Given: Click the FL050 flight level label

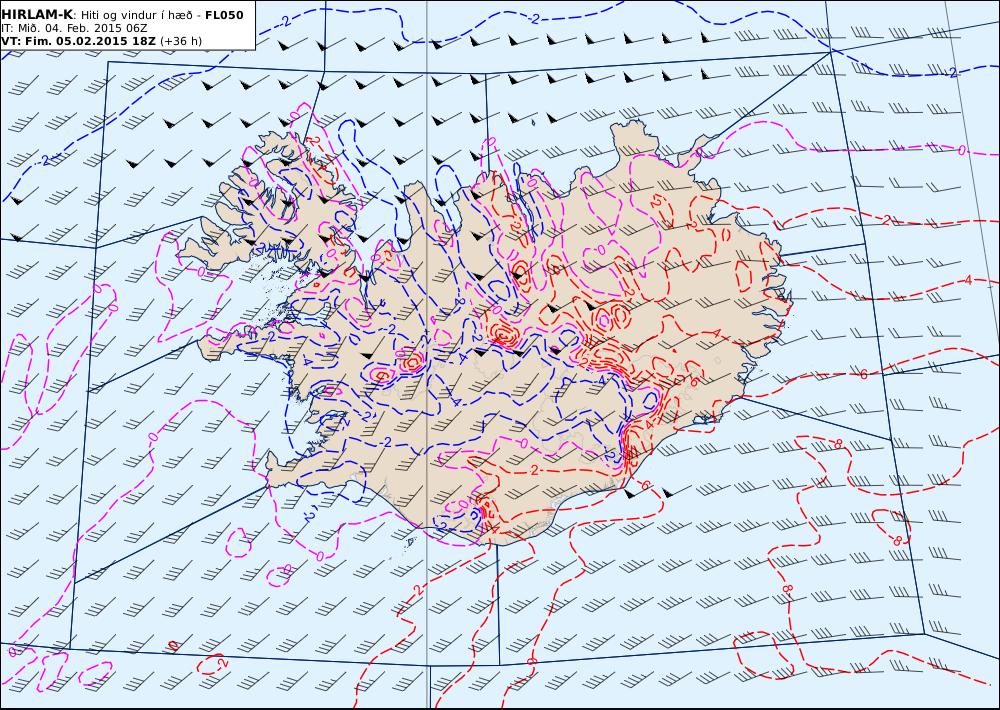Looking at the screenshot, I should pyautogui.click(x=224, y=15).
